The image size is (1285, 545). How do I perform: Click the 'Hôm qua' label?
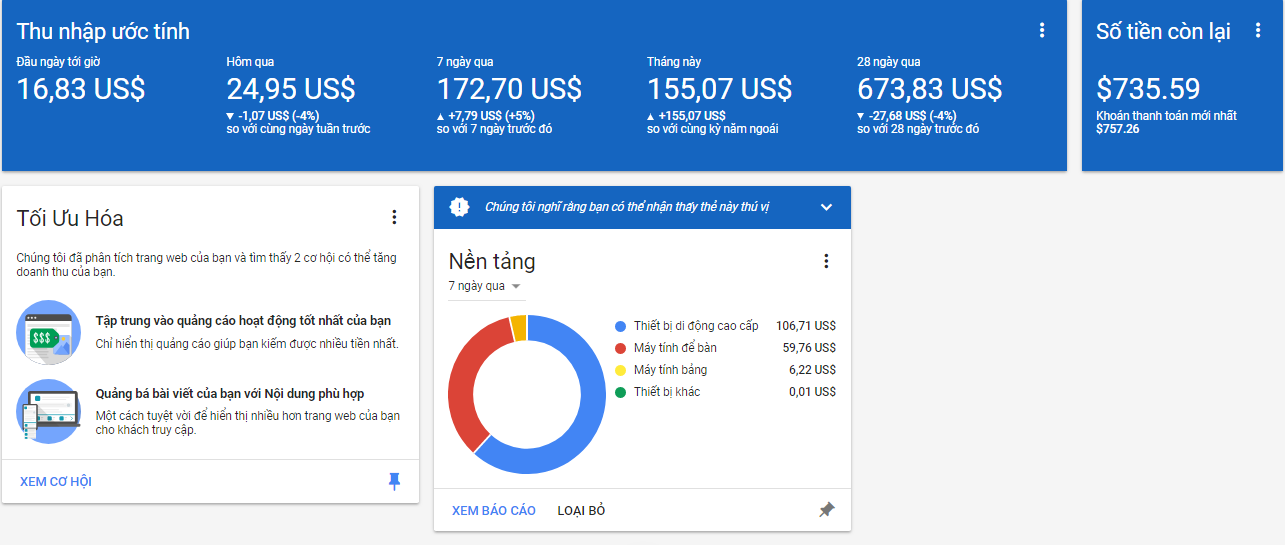click(249, 62)
